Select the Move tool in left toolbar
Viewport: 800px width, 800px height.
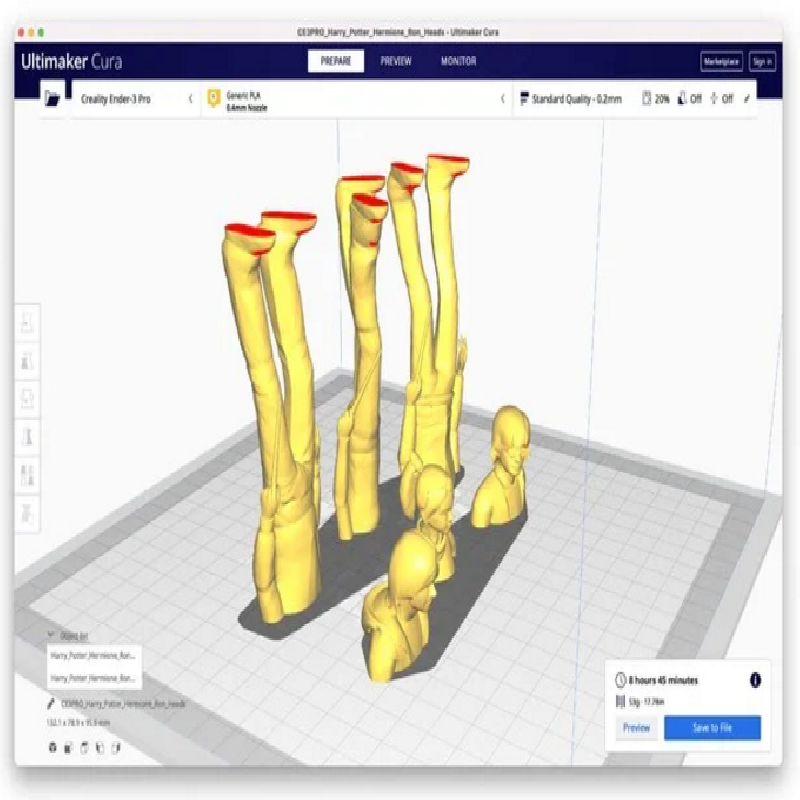(28, 322)
